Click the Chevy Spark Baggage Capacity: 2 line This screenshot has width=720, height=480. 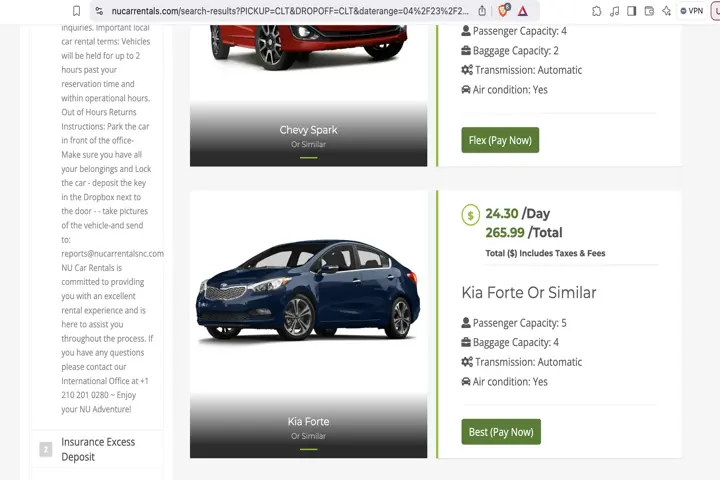point(510,51)
